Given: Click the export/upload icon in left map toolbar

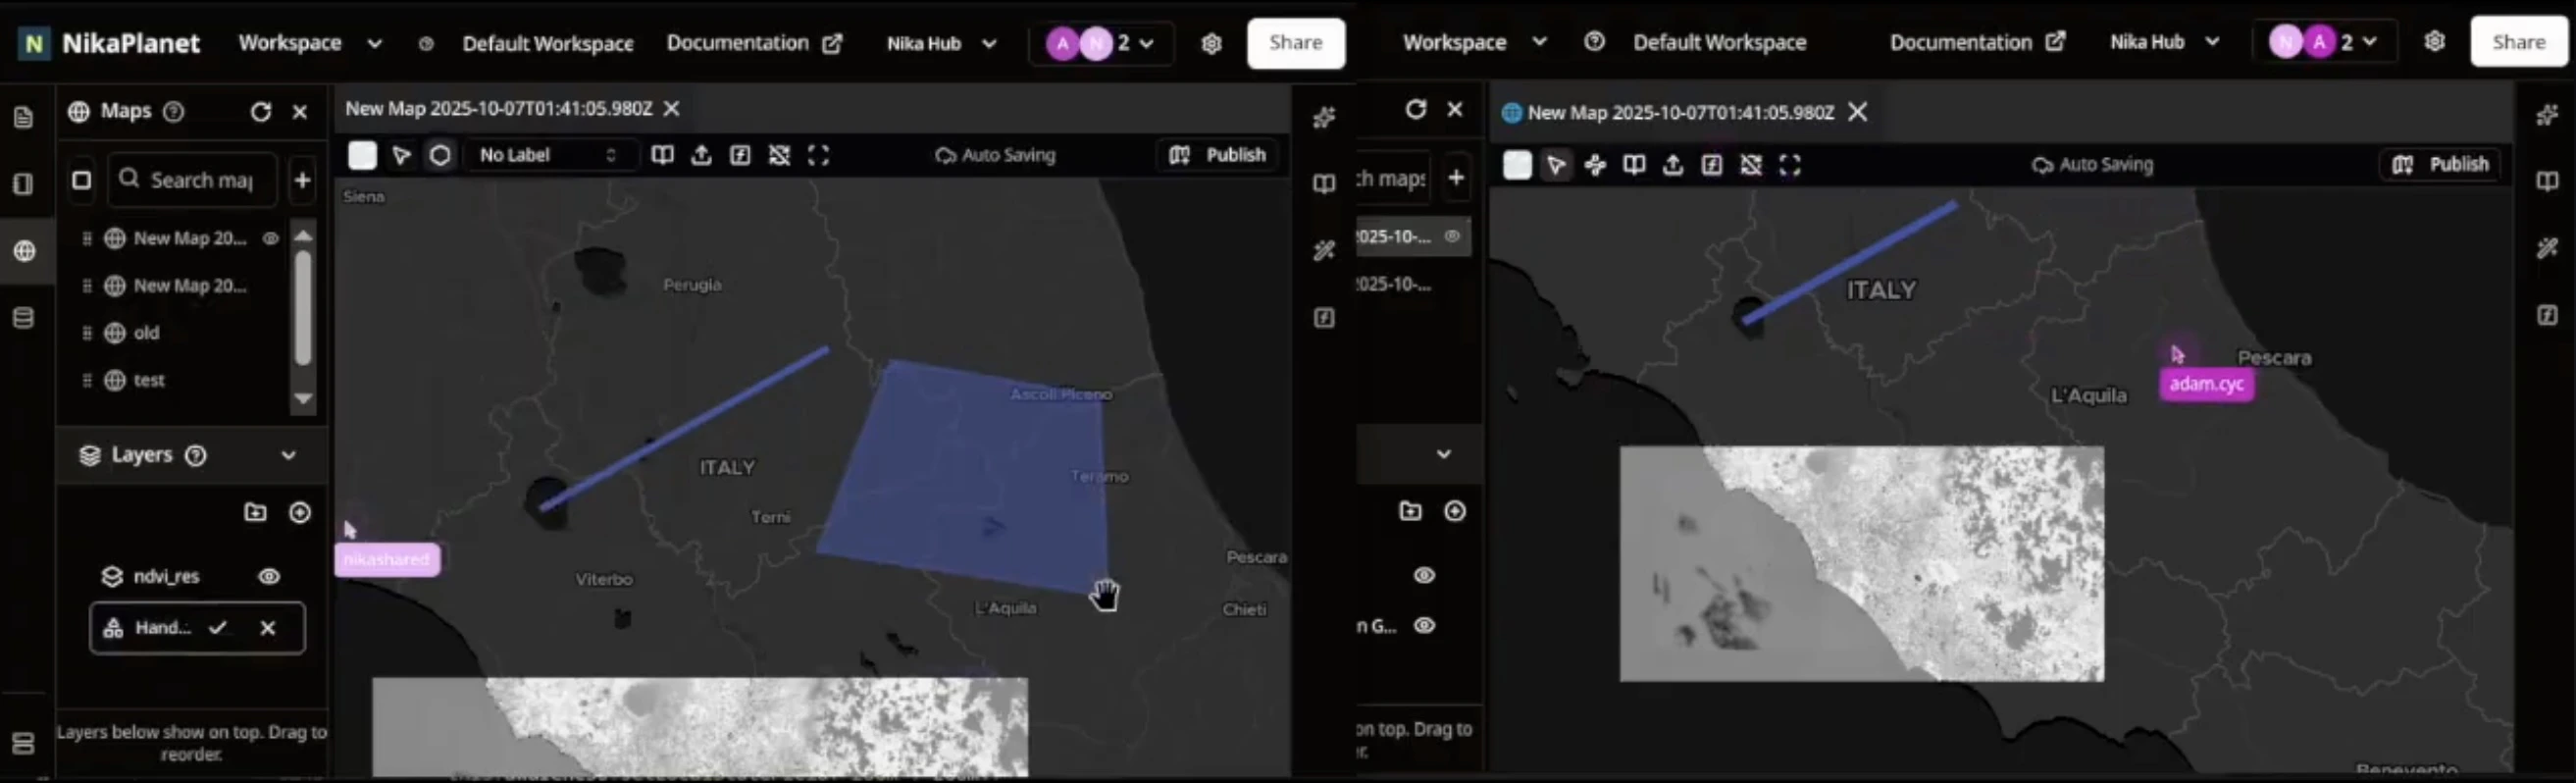Looking at the screenshot, I should coord(701,155).
